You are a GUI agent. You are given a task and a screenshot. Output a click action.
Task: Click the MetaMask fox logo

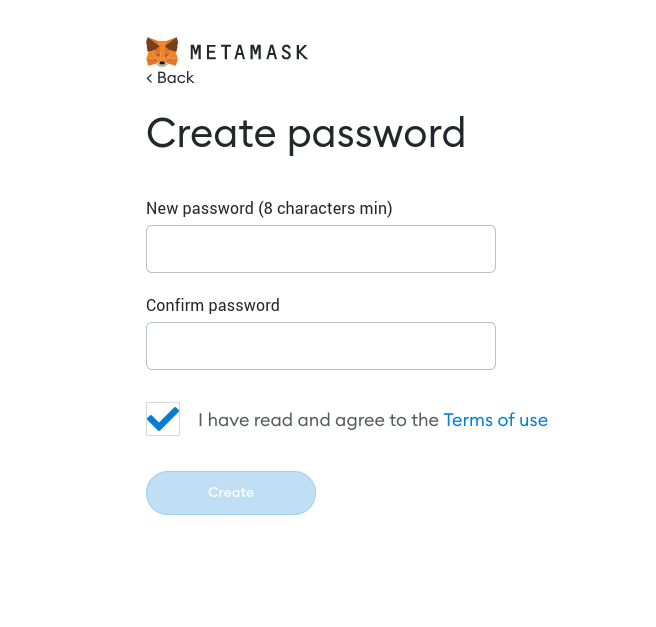pos(162,52)
